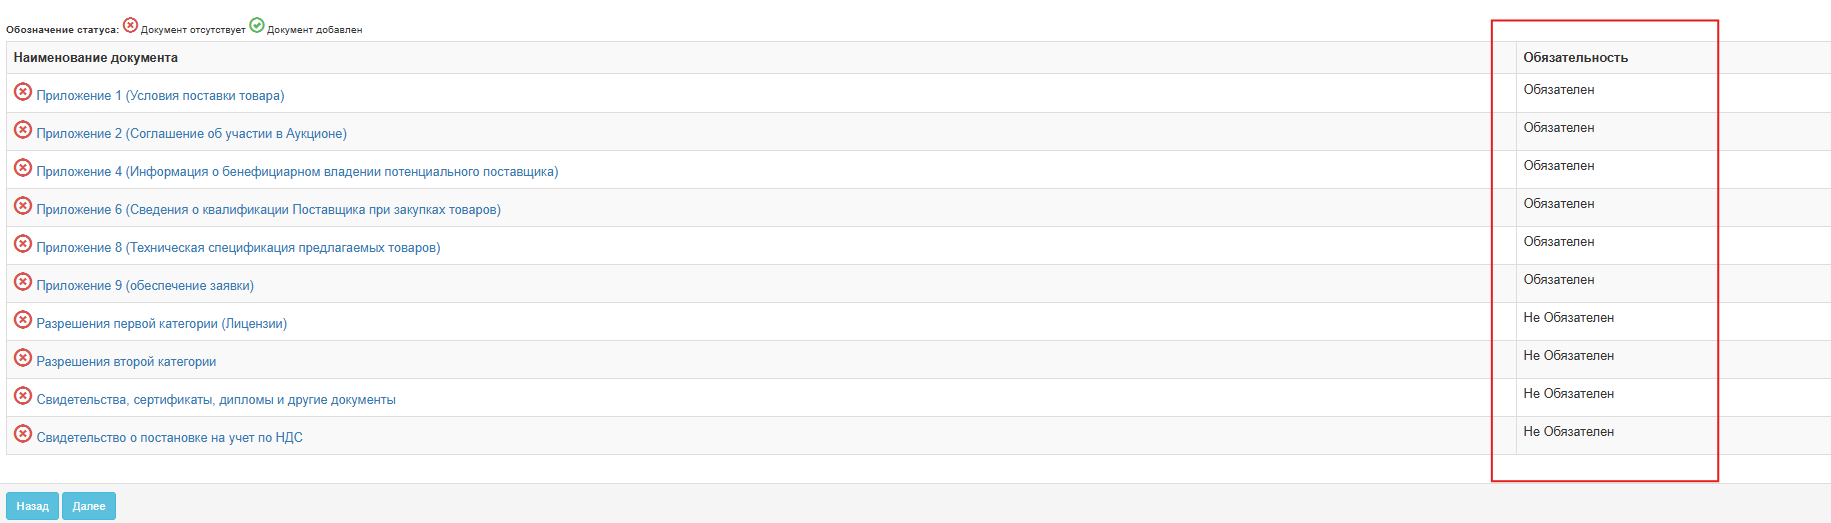Open Приложение 8 Техническая спецификация link
The image size is (1831, 523).
click(x=238, y=248)
